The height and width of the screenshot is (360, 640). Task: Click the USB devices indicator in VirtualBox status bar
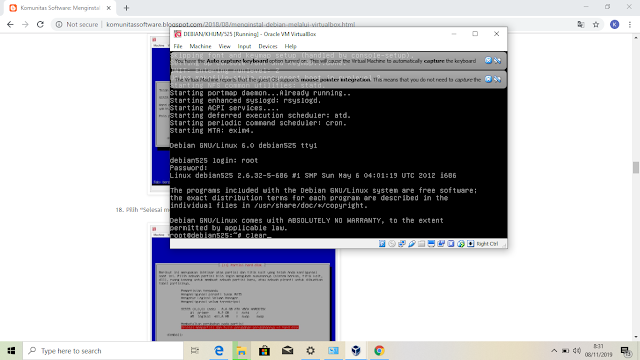[411, 244]
